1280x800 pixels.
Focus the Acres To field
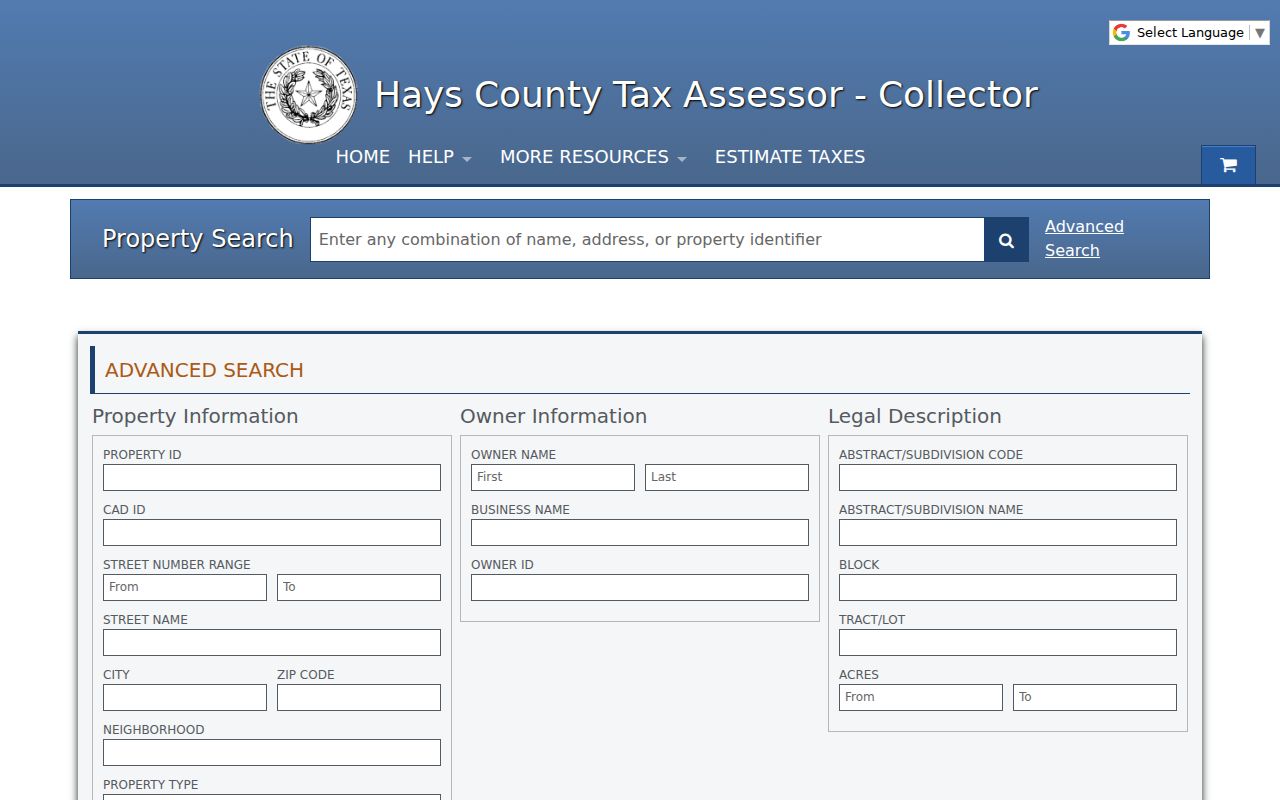coord(1095,697)
